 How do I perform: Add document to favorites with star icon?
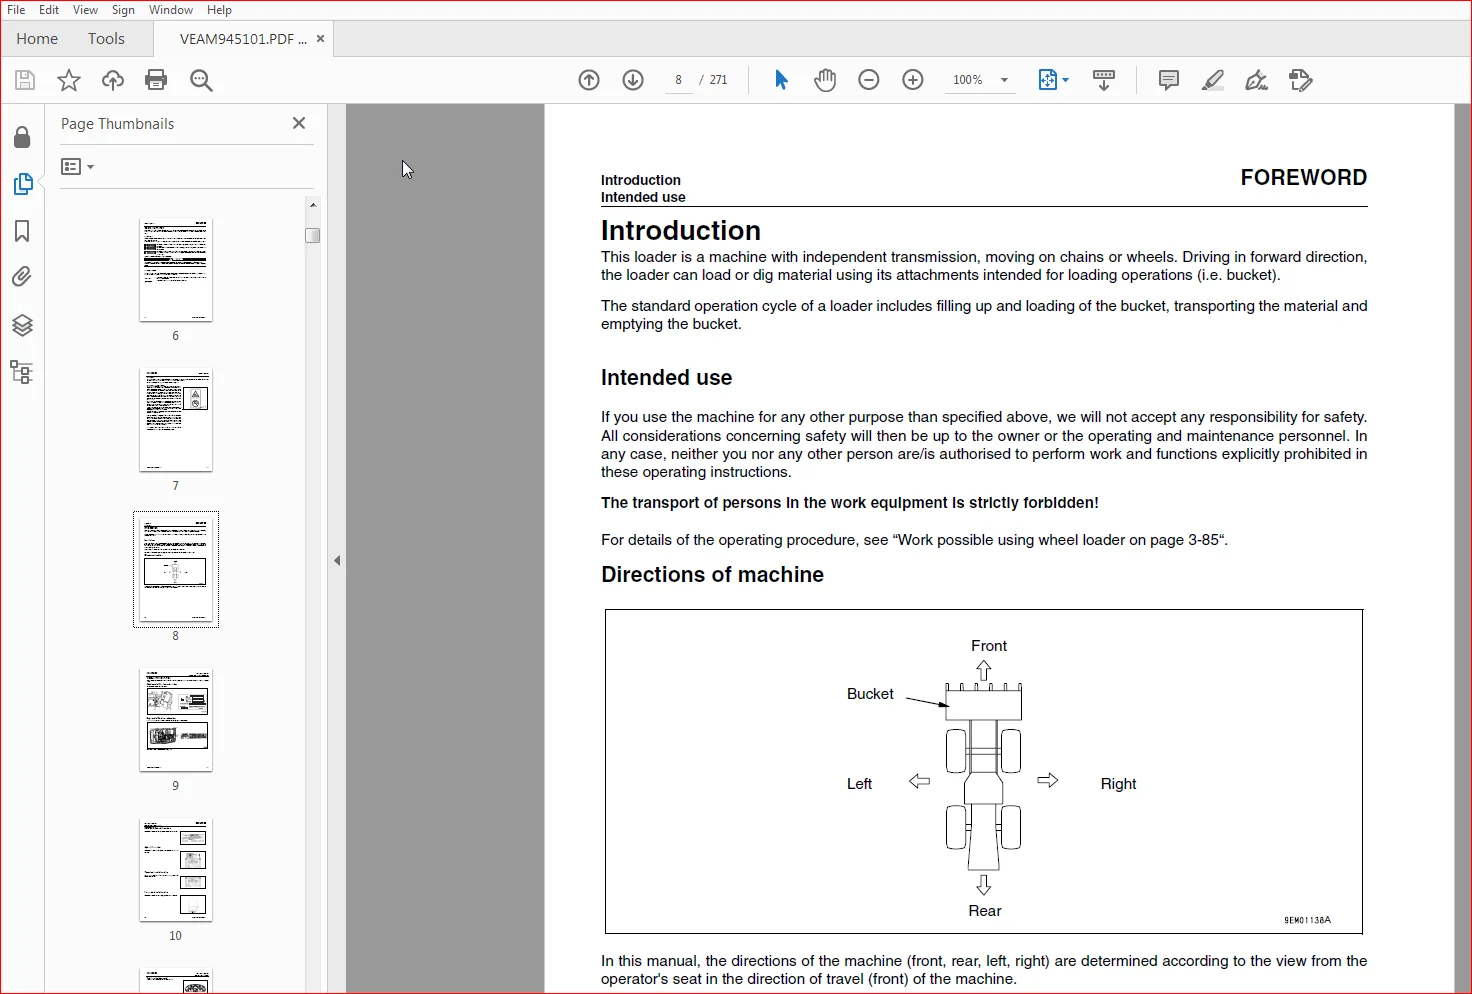pos(69,80)
